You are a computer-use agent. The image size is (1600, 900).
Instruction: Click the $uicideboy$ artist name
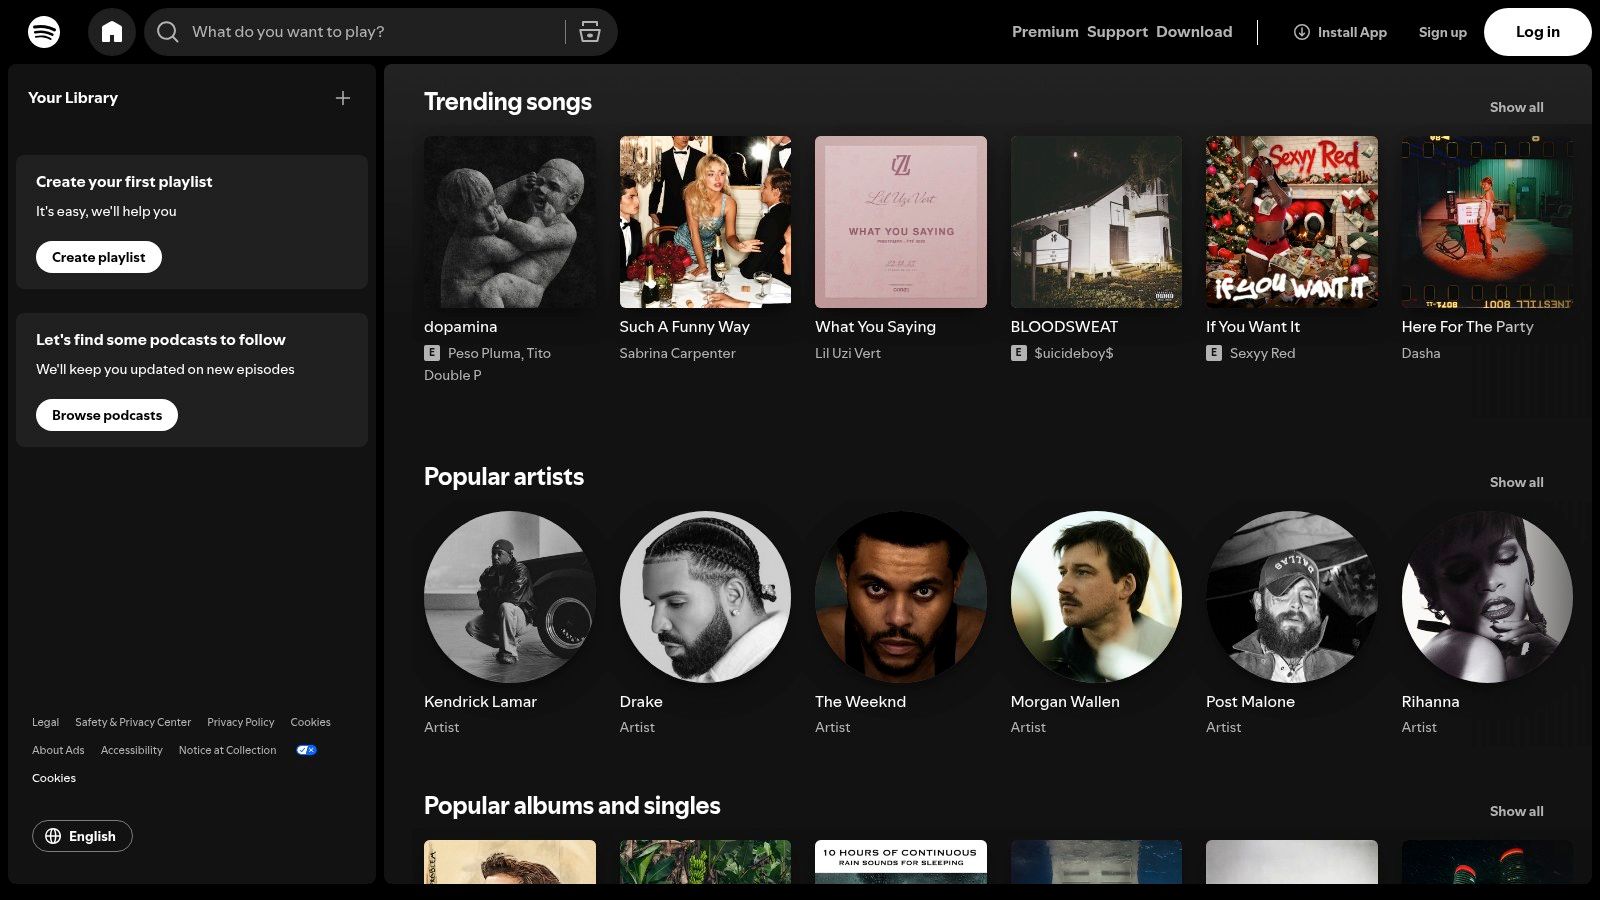(x=1074, y=353)
